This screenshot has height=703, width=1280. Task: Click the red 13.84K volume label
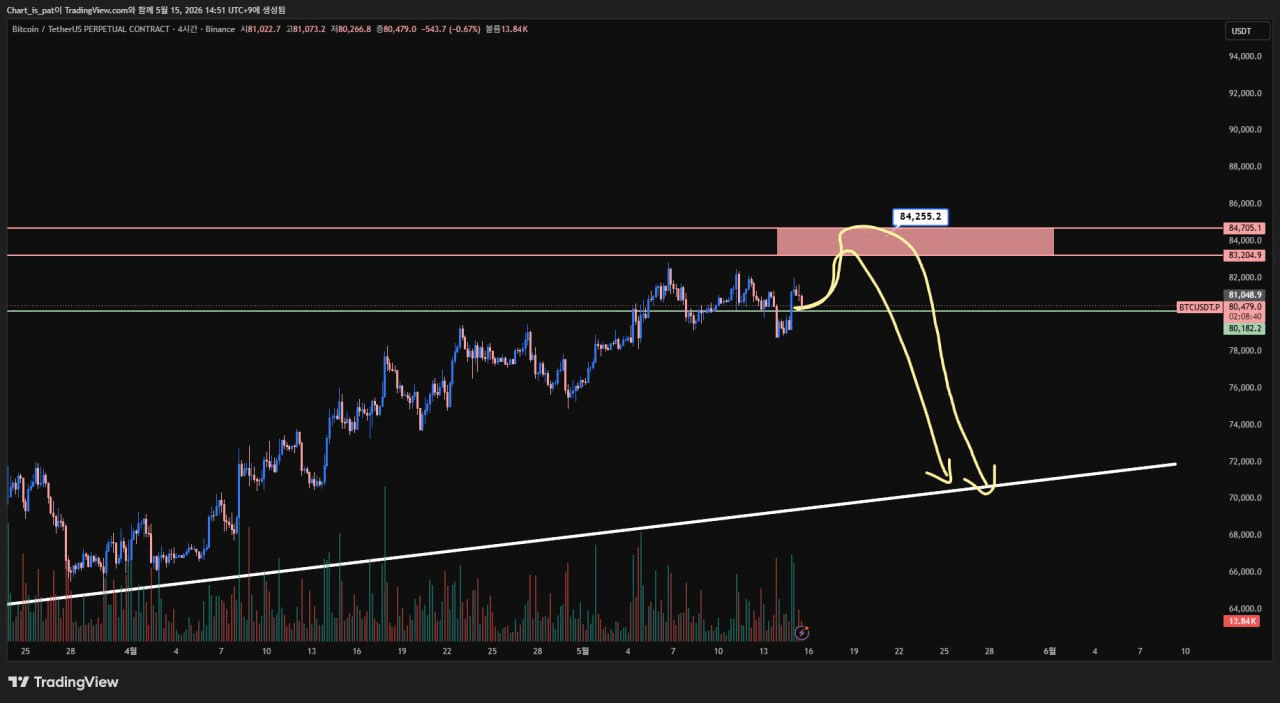tap(1240, 622)
